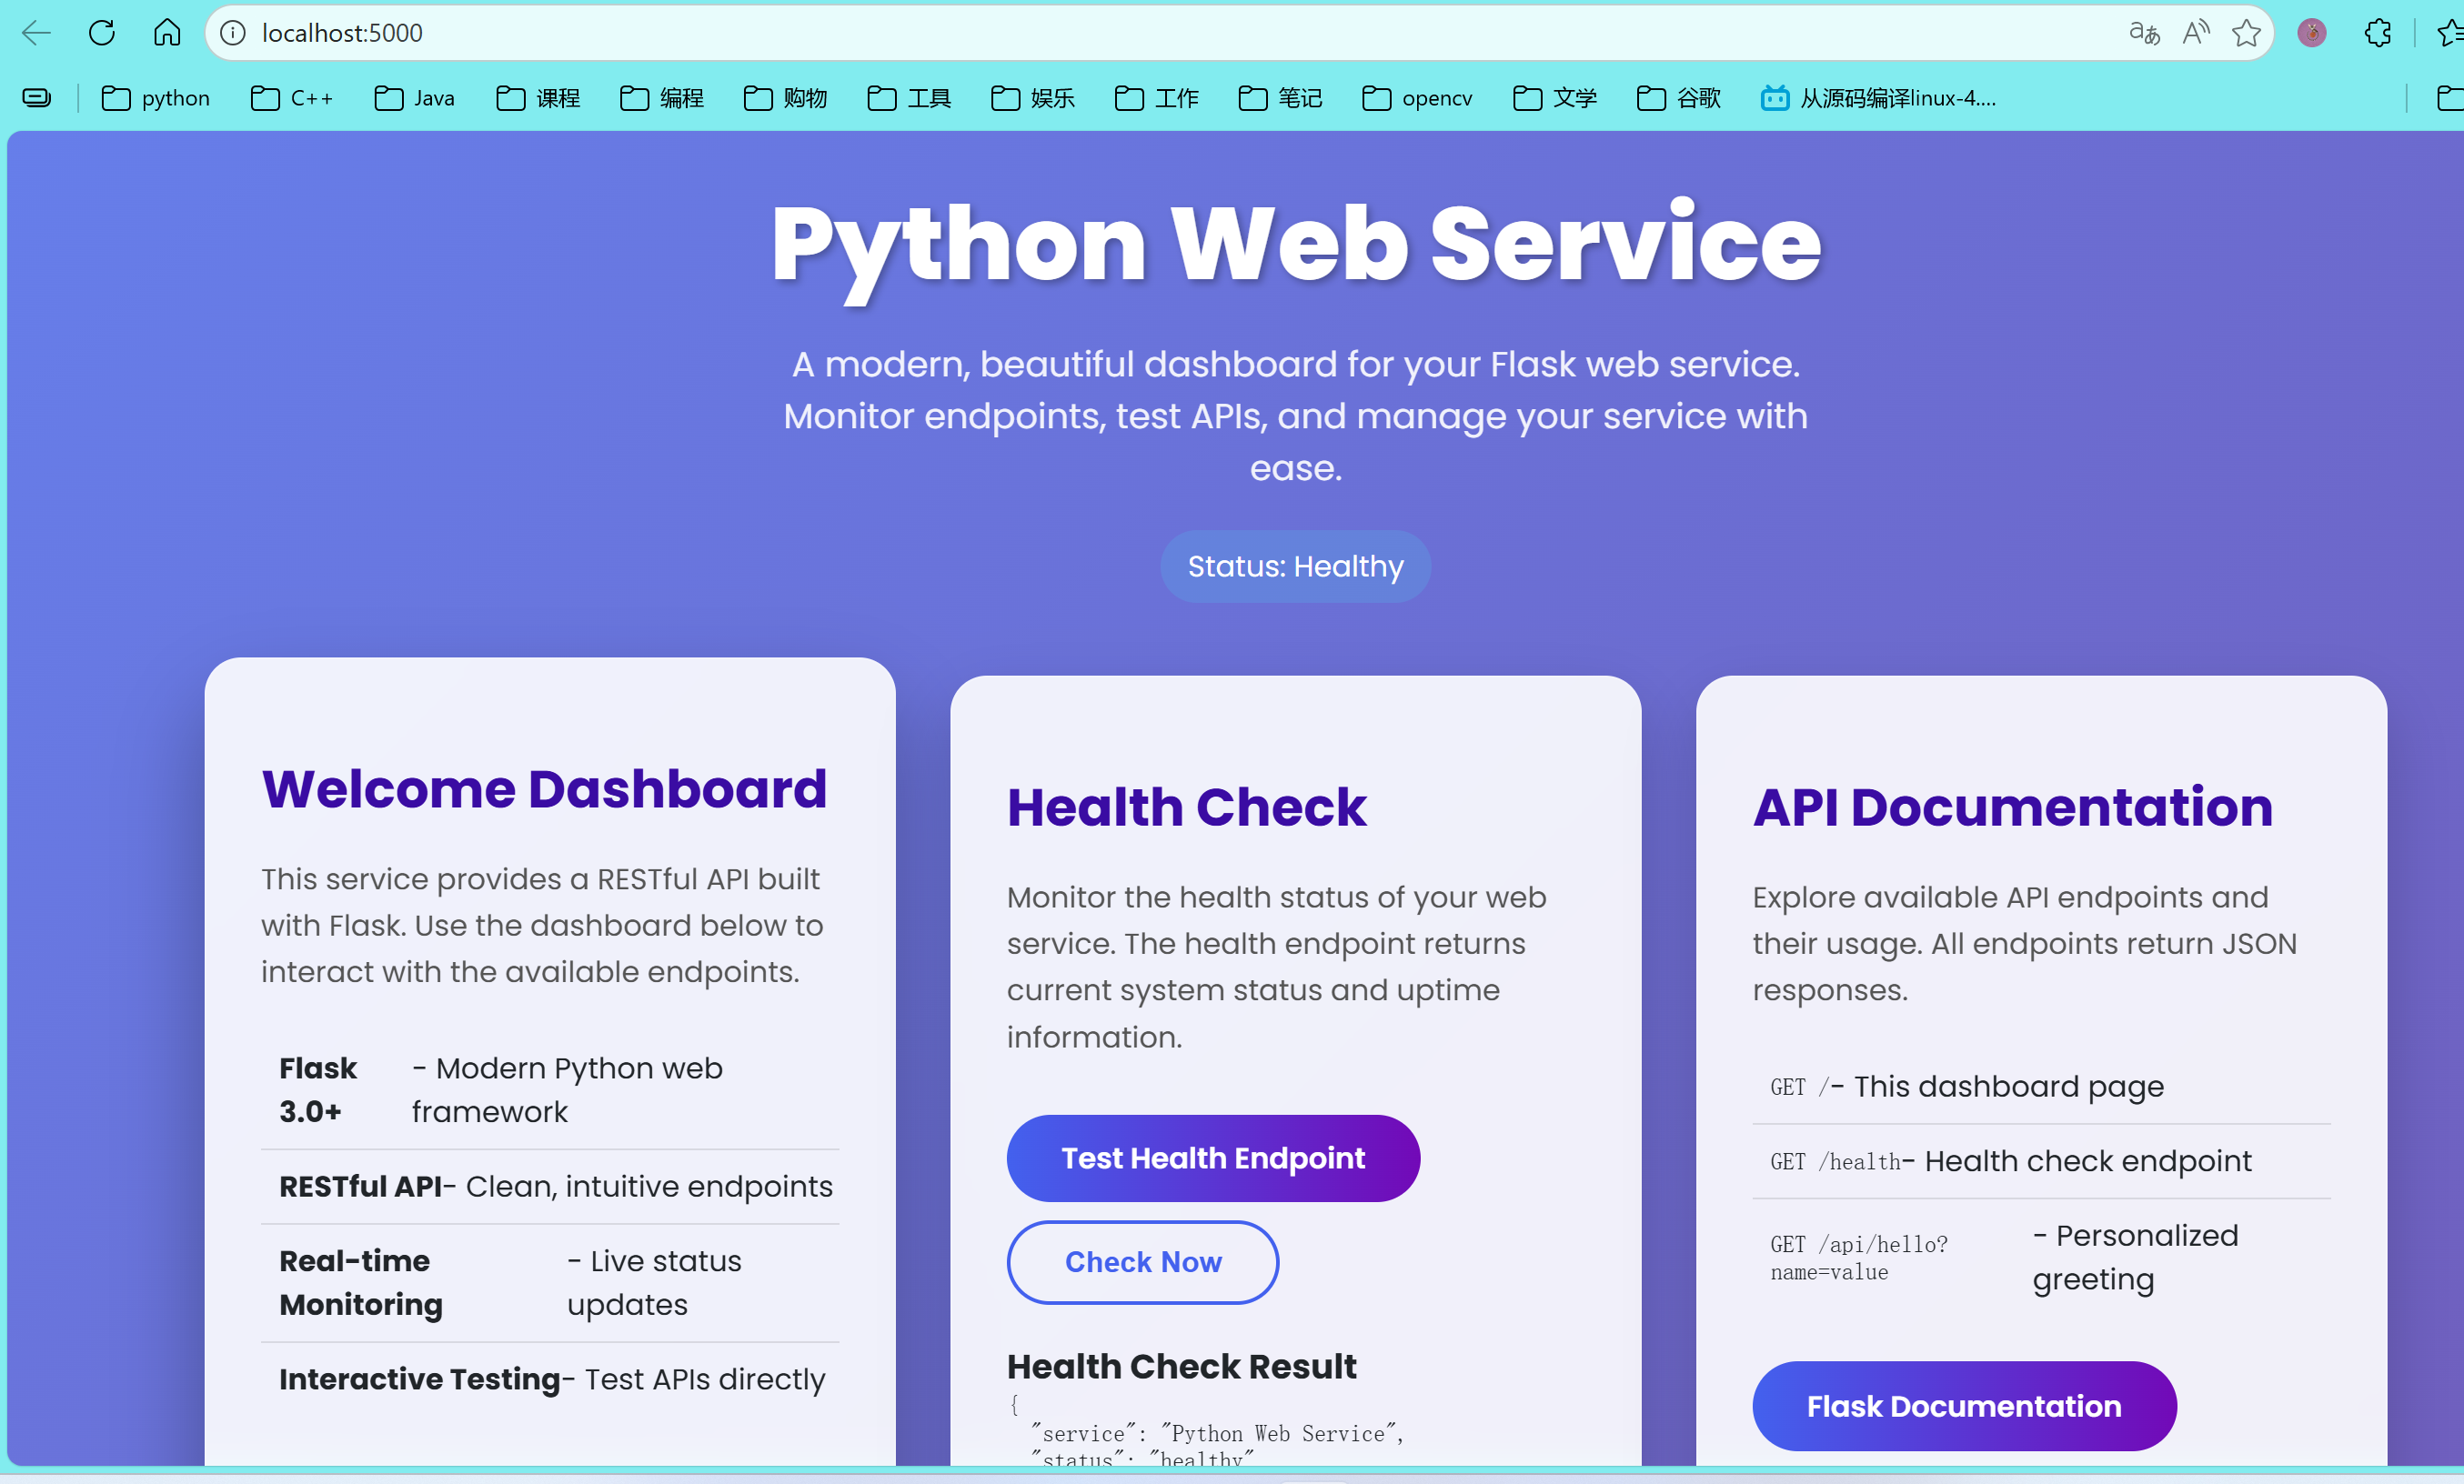Viewport: 2464px width, 1484px height.
Task: Click the leftmost icon on the bookmarks bar
Action: [37, 98]
